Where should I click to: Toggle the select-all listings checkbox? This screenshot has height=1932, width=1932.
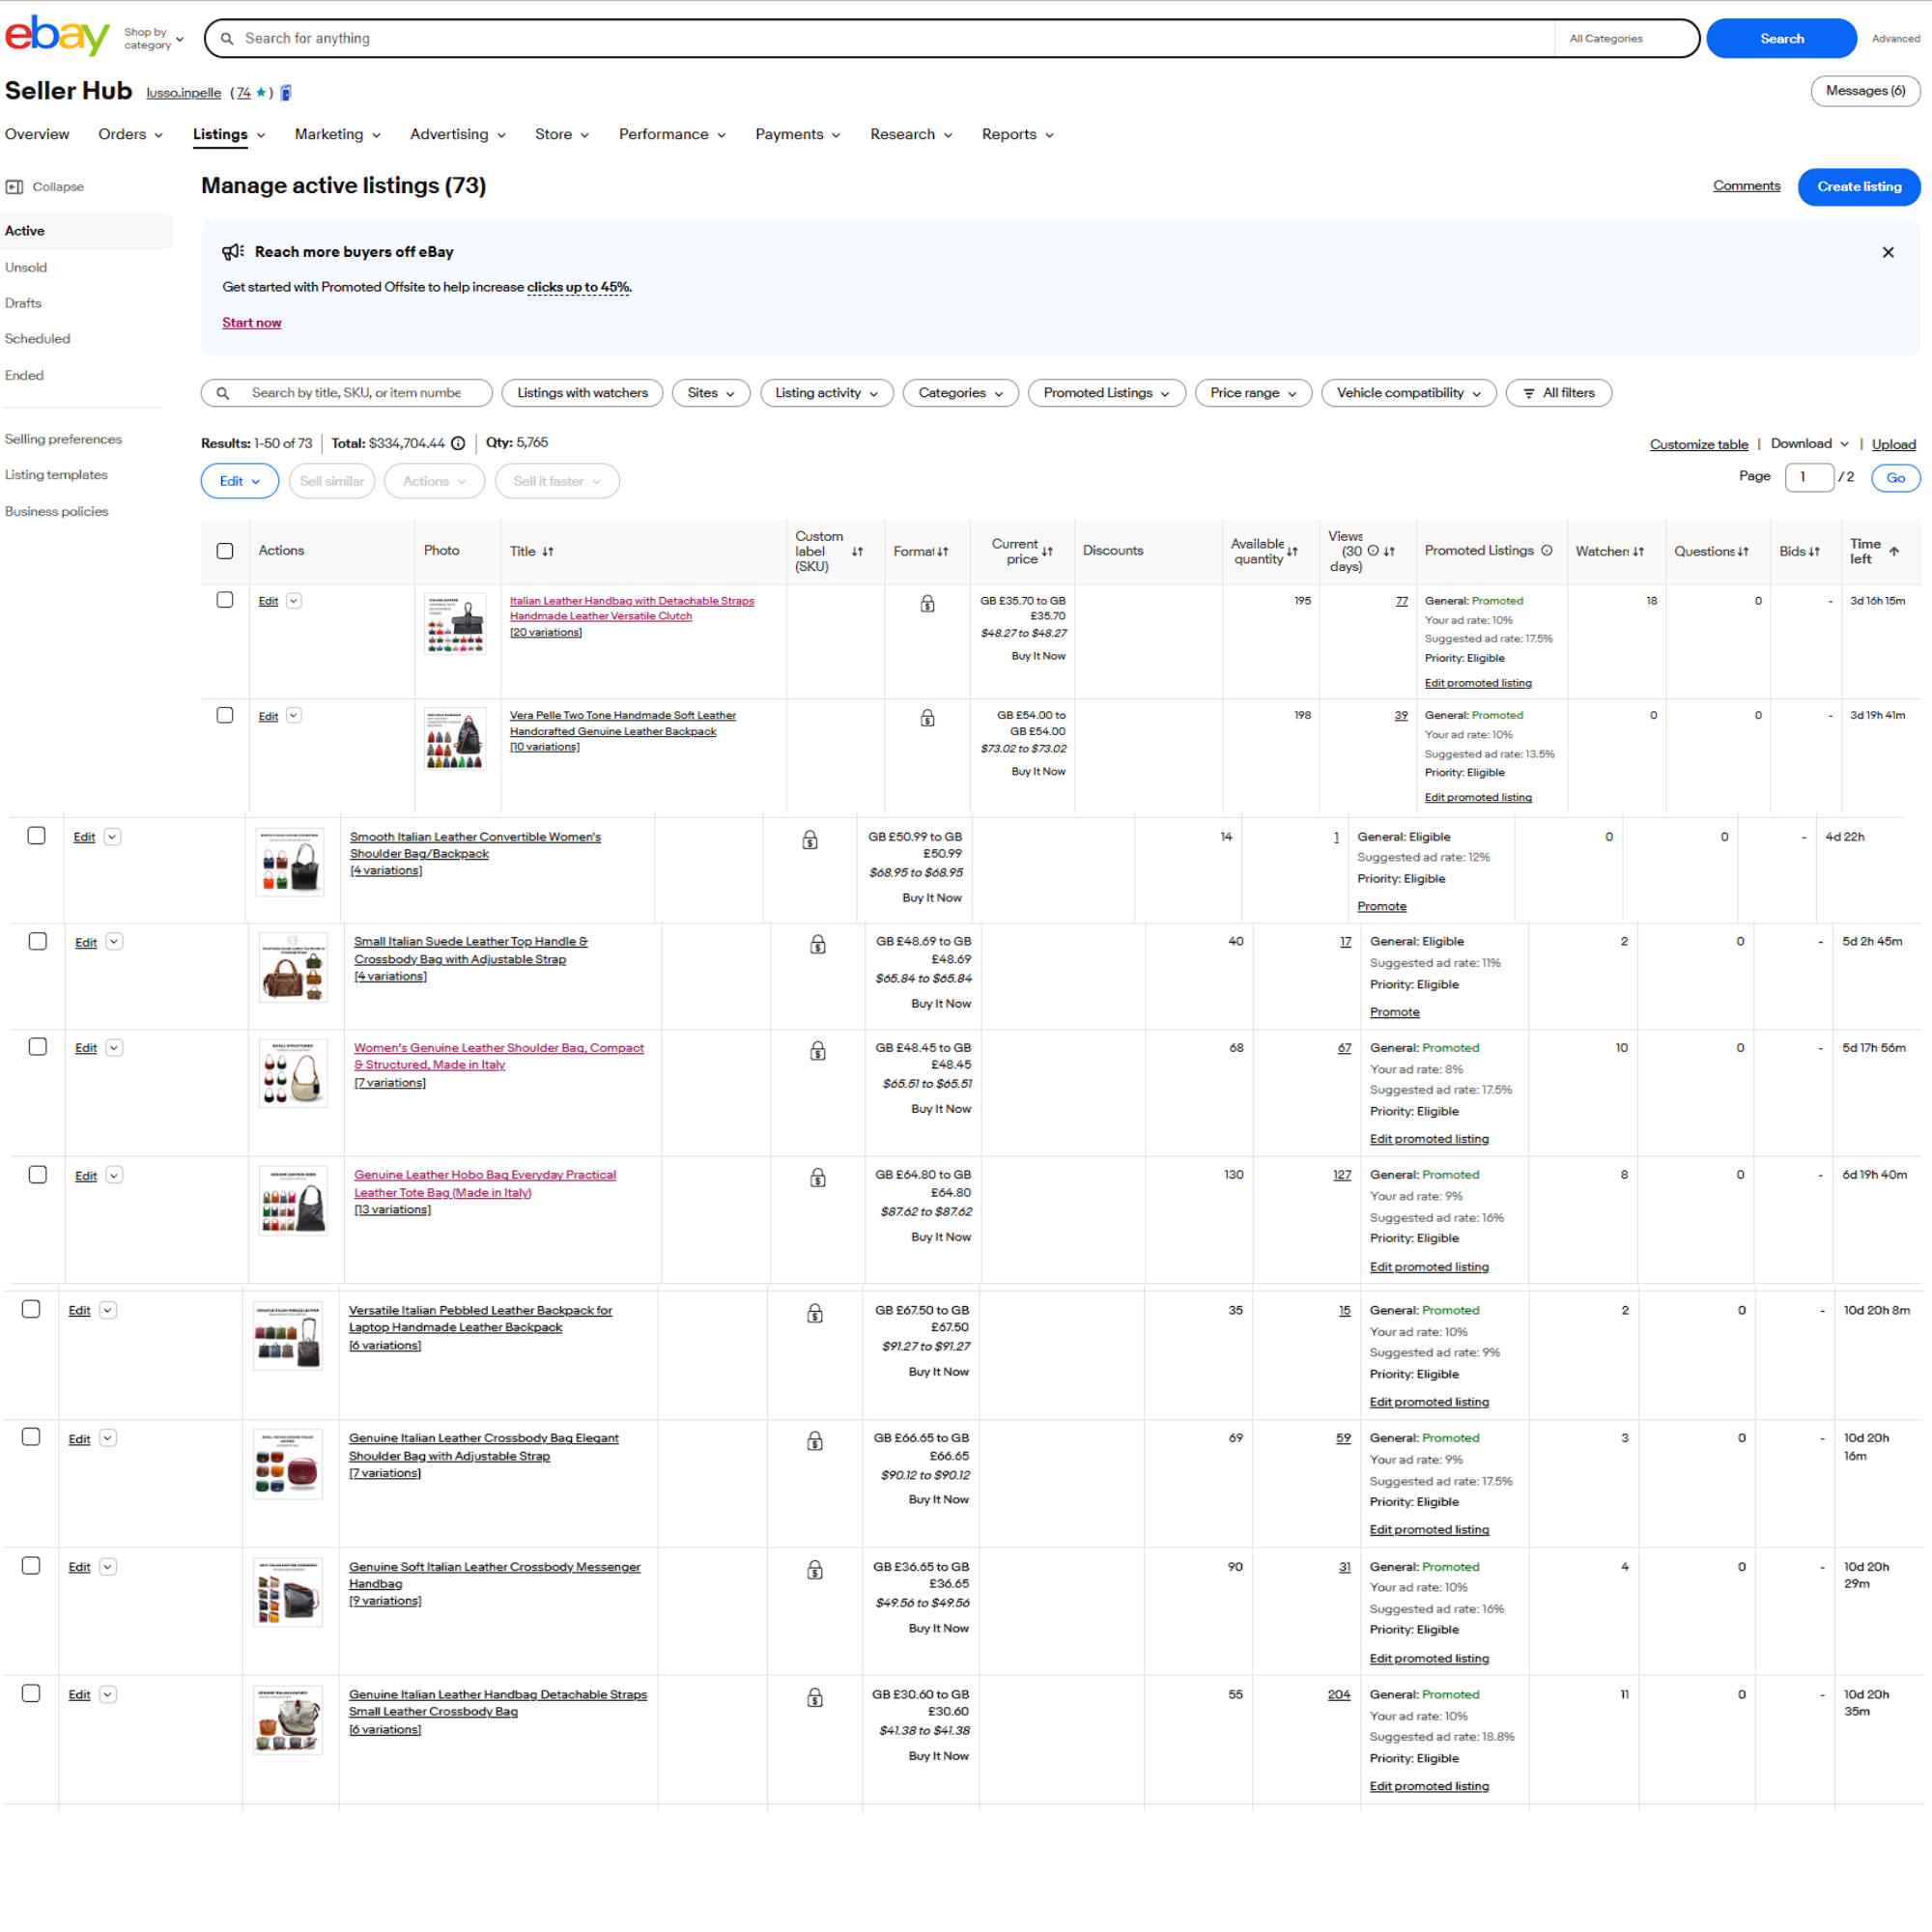225,551
